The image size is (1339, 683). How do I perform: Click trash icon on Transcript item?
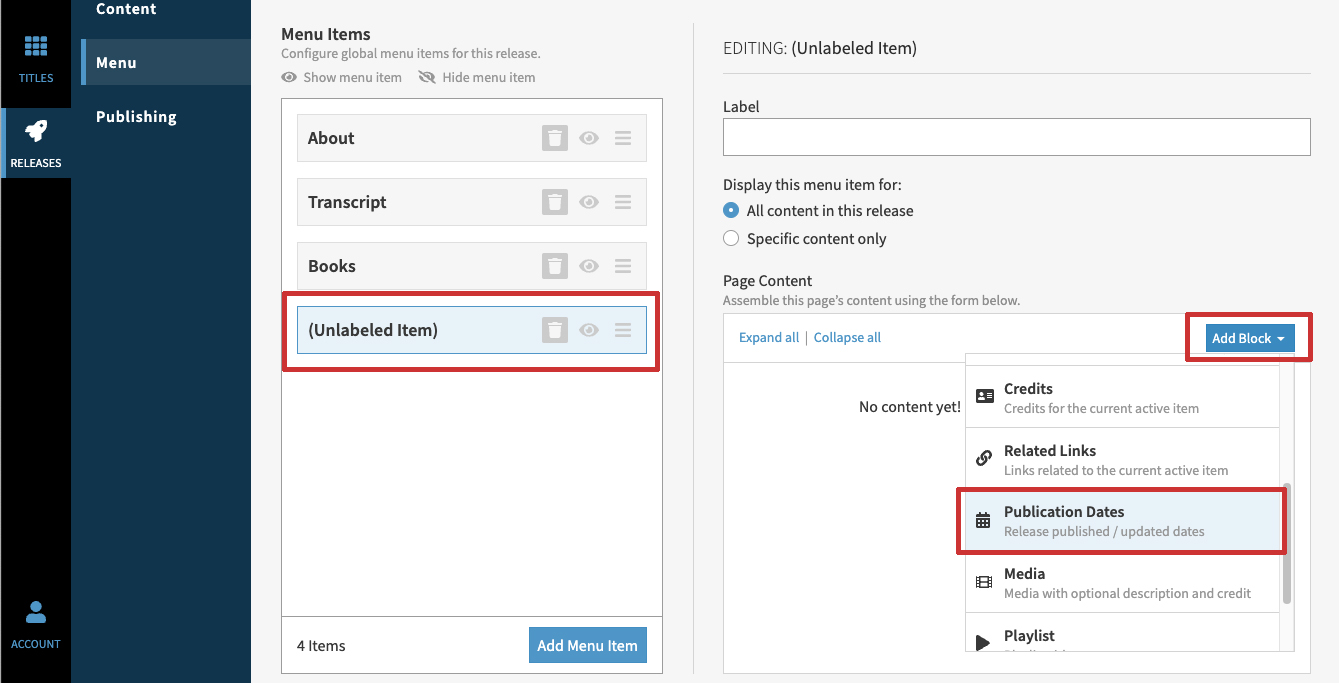(555, 202)
